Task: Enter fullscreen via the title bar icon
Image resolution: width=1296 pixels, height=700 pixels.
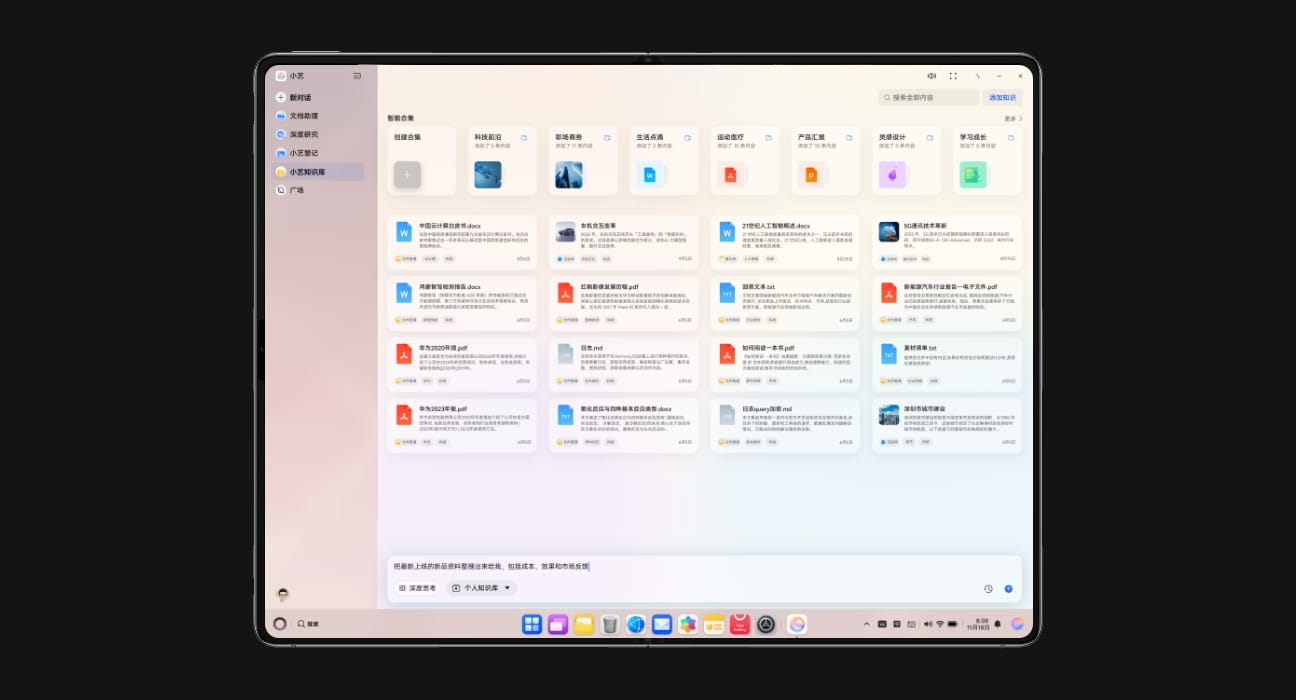Action: tap(953, 76)
